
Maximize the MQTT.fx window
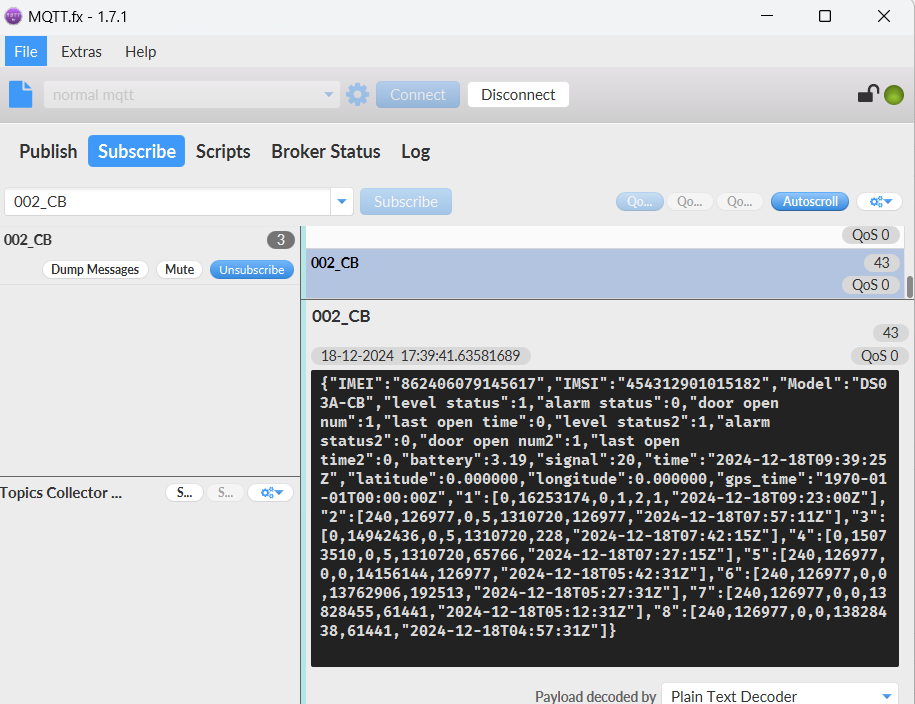(825, 16)
